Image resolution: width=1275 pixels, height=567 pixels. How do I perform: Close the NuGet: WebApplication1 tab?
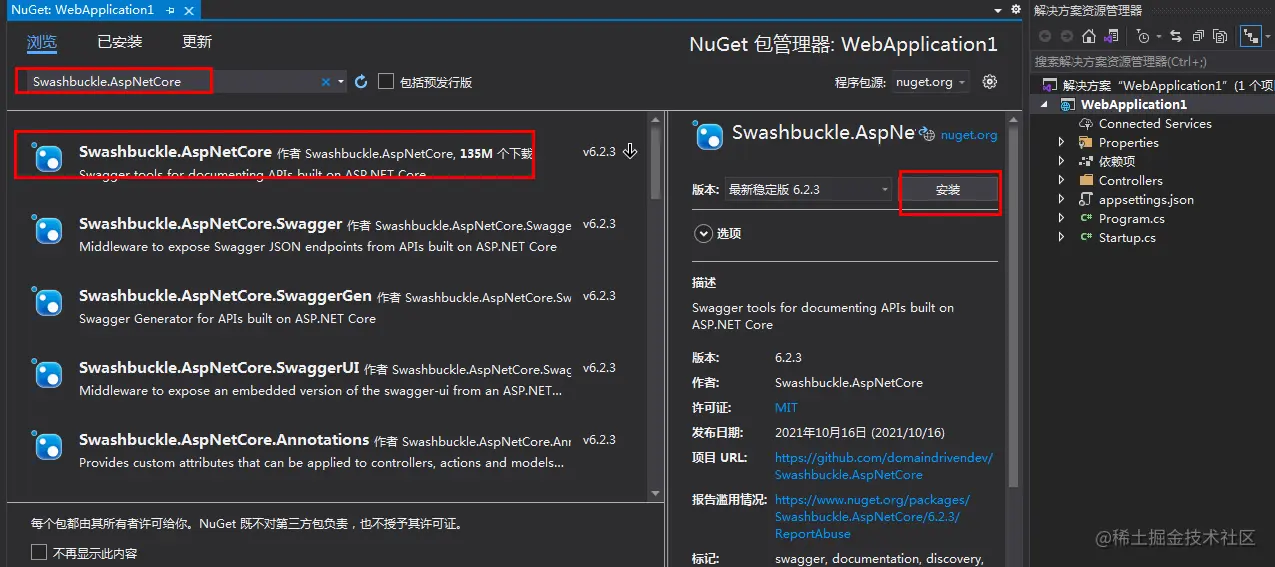pyautogui.click(x=189, y=9)
